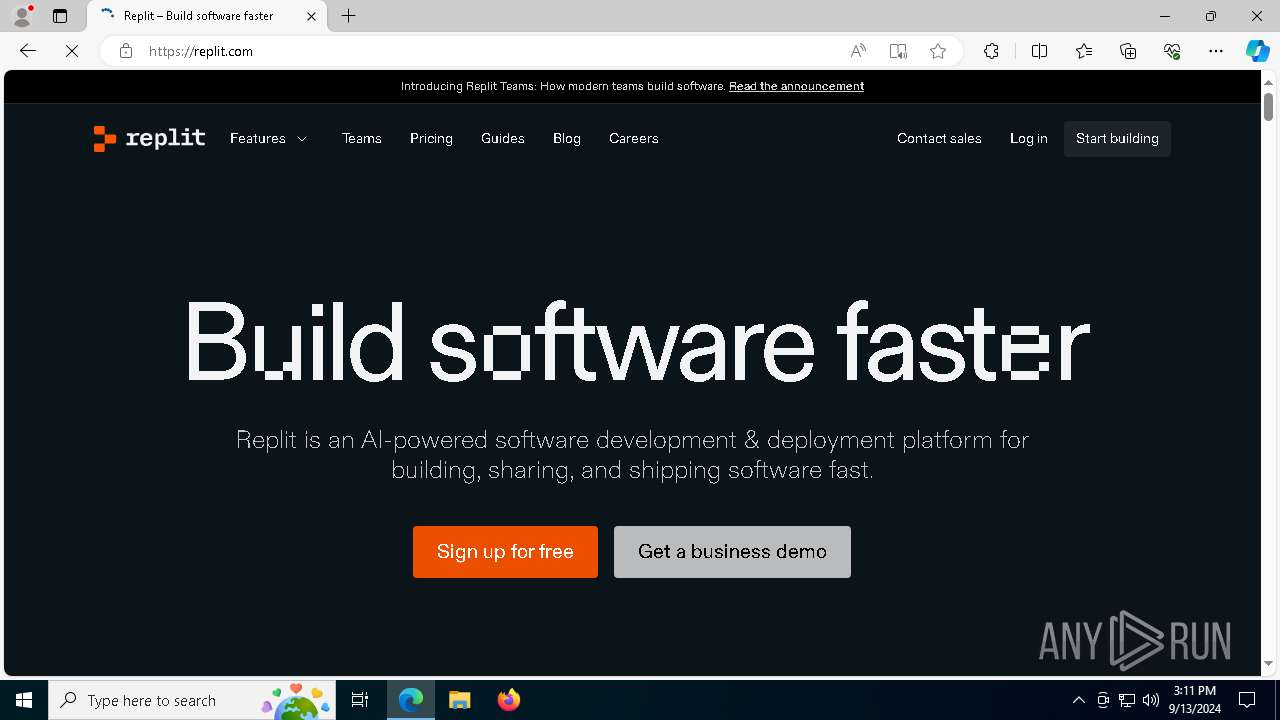Go back using the back arrow

pyautogui.click(x=28, y=51)
